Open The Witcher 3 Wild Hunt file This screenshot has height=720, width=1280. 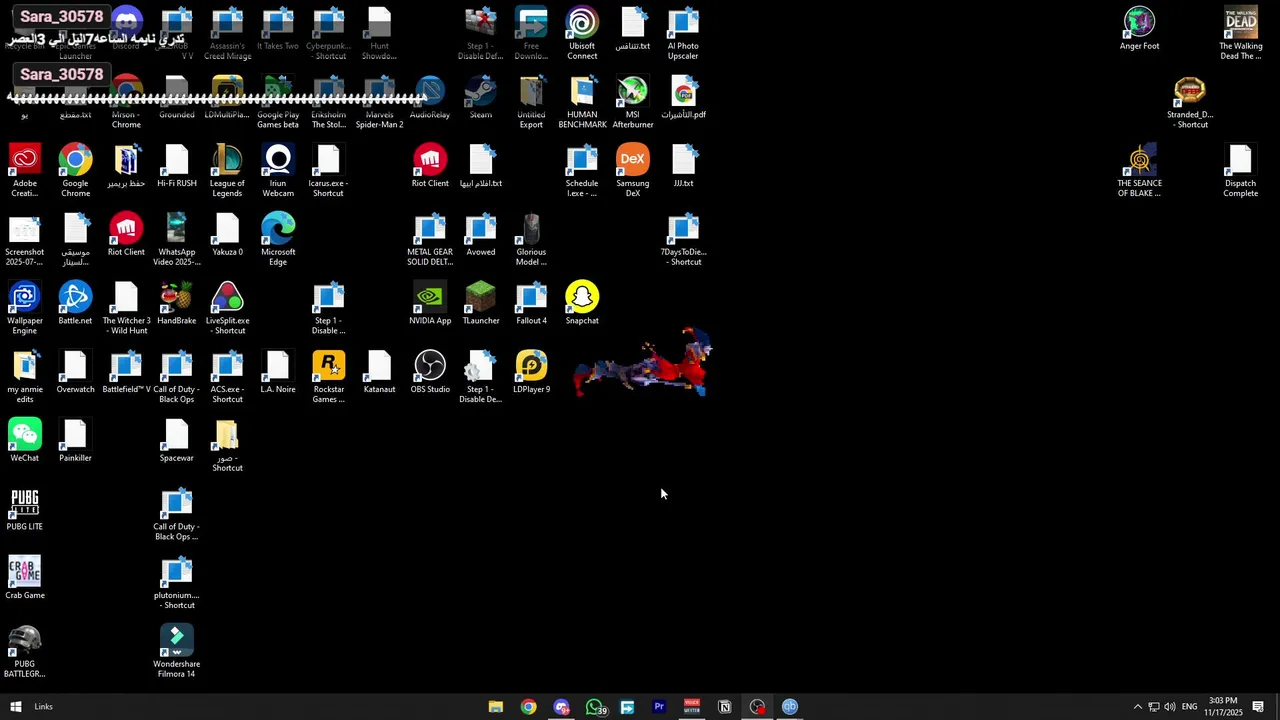(126, 308)
